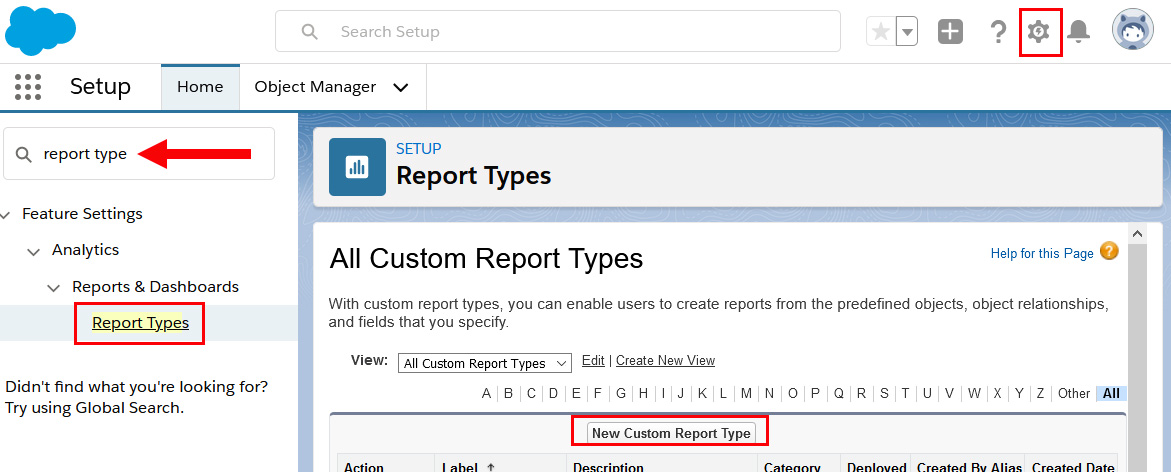Click the Favorites star icon
Image resolution: width=1171 pixels, height=472 pixels.
[x=880, y=32]
